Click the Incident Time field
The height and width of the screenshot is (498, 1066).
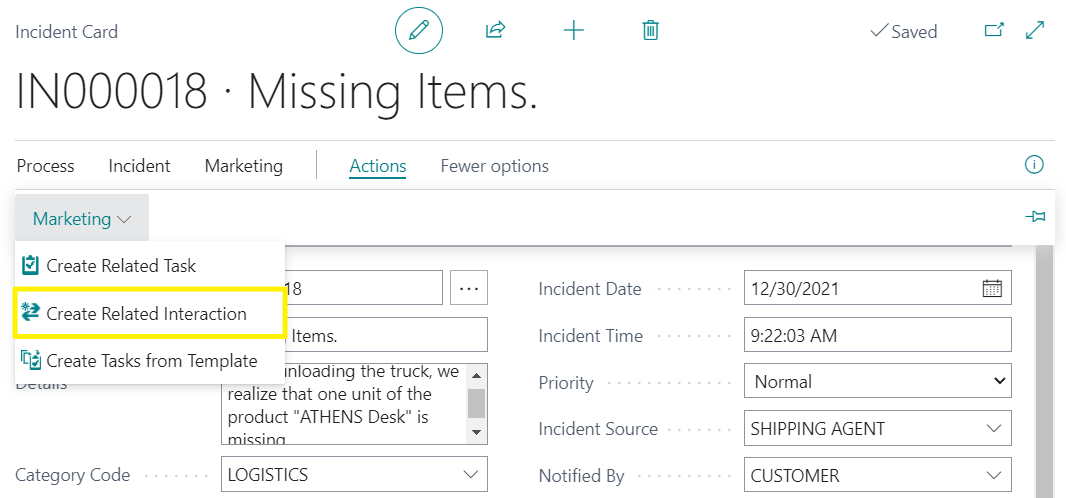point(876,336)
